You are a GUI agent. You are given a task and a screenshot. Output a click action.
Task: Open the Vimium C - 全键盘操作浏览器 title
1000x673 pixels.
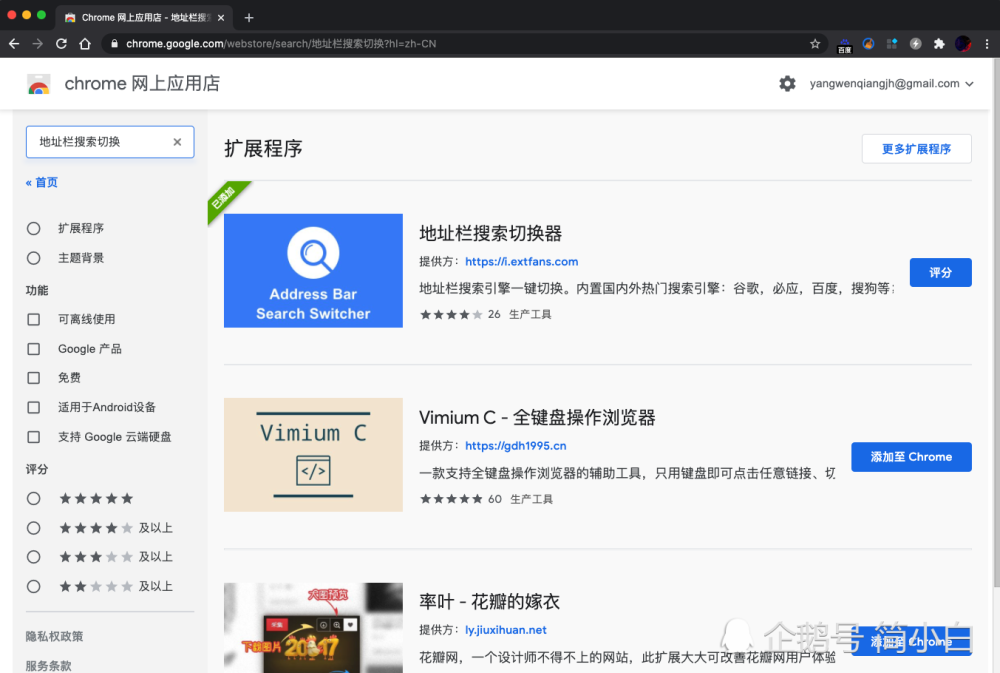pos(537,418)
